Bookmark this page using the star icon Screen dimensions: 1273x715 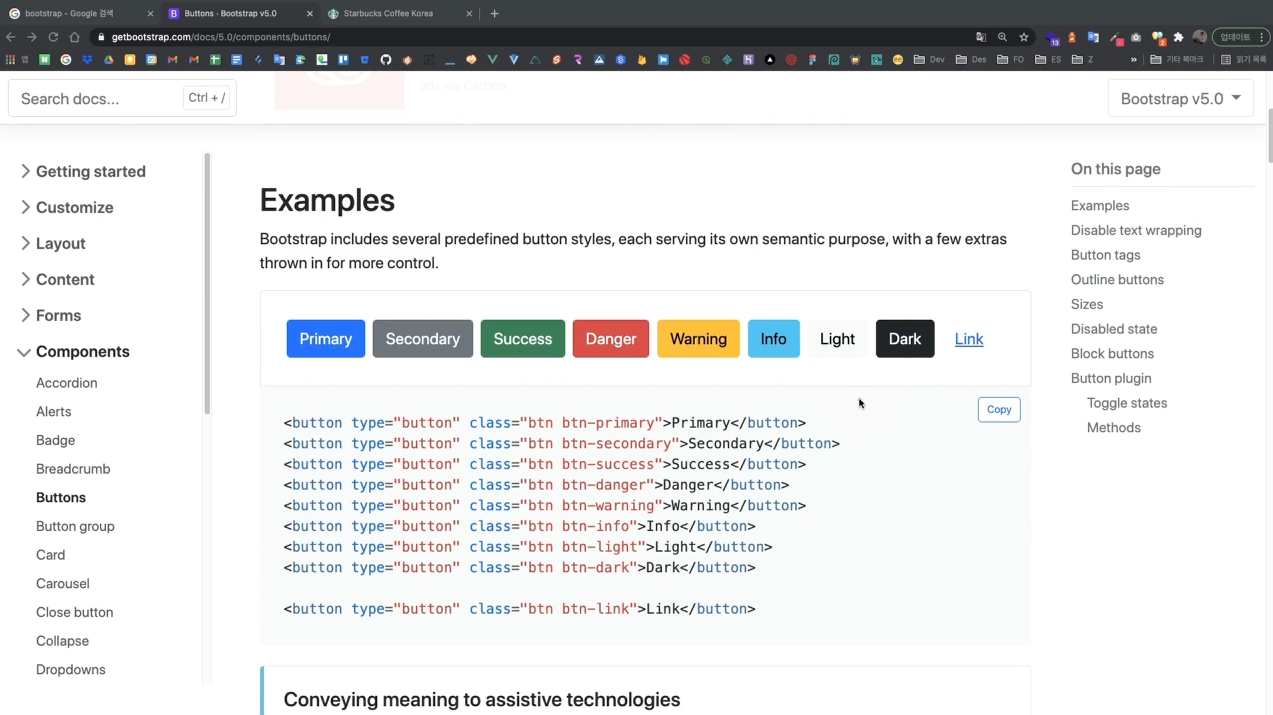coord(1023,37)
